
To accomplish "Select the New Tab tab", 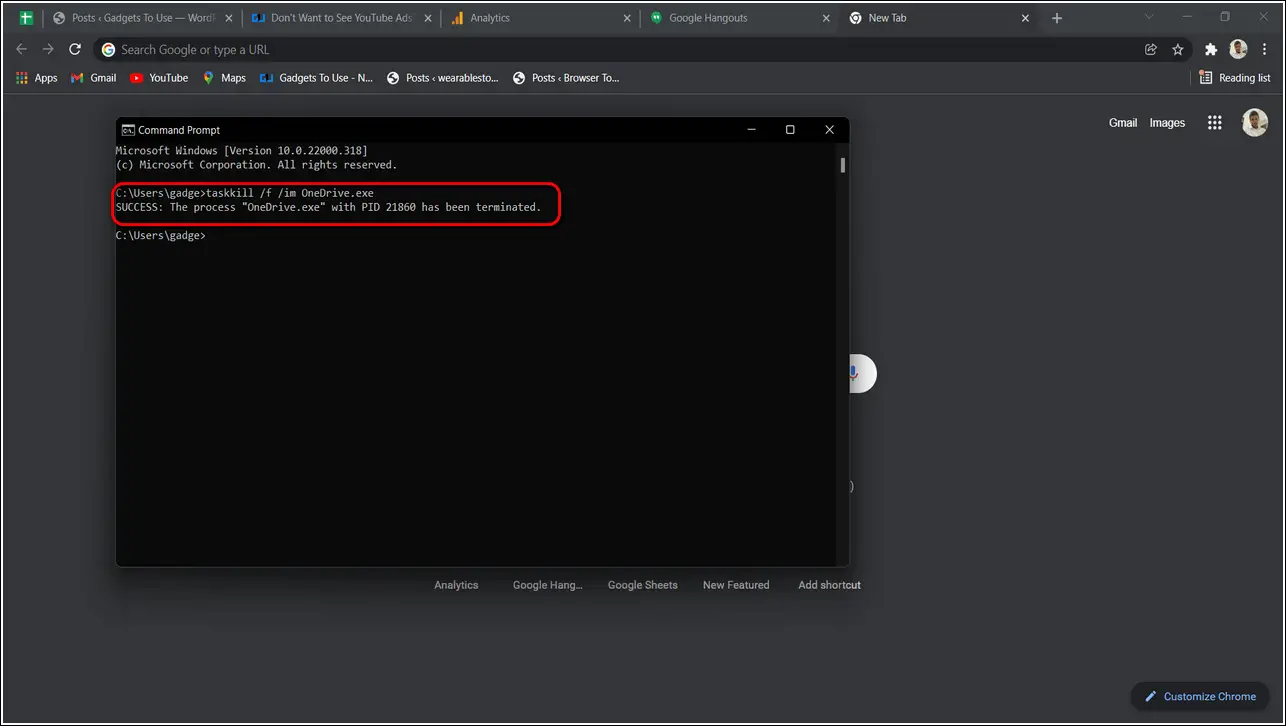I will [x=938, y=18].
